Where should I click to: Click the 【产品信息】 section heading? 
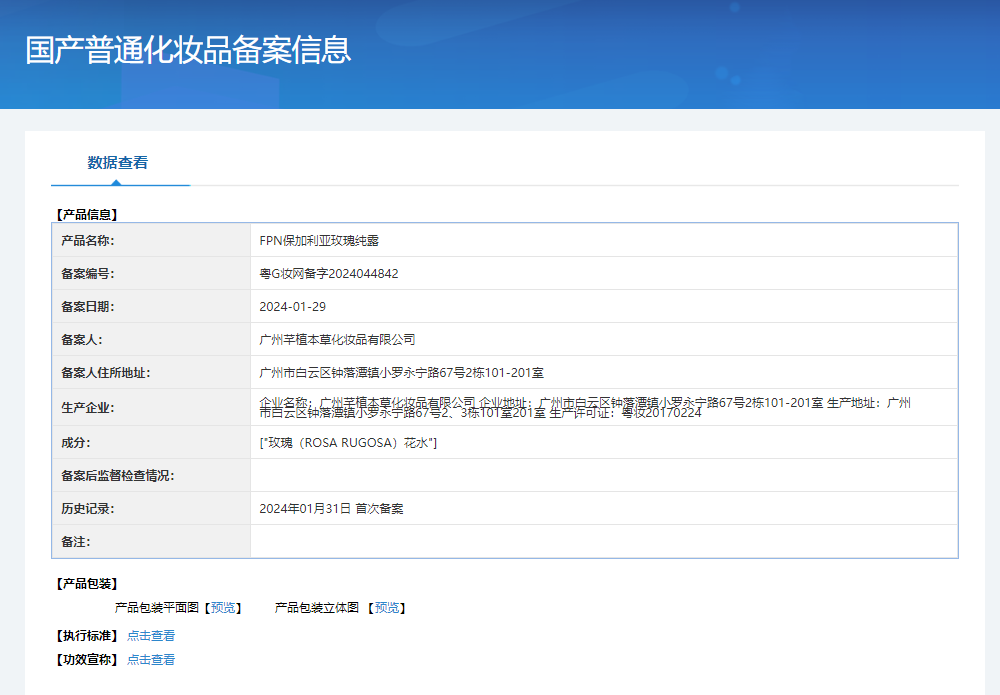tap(87, 214)
